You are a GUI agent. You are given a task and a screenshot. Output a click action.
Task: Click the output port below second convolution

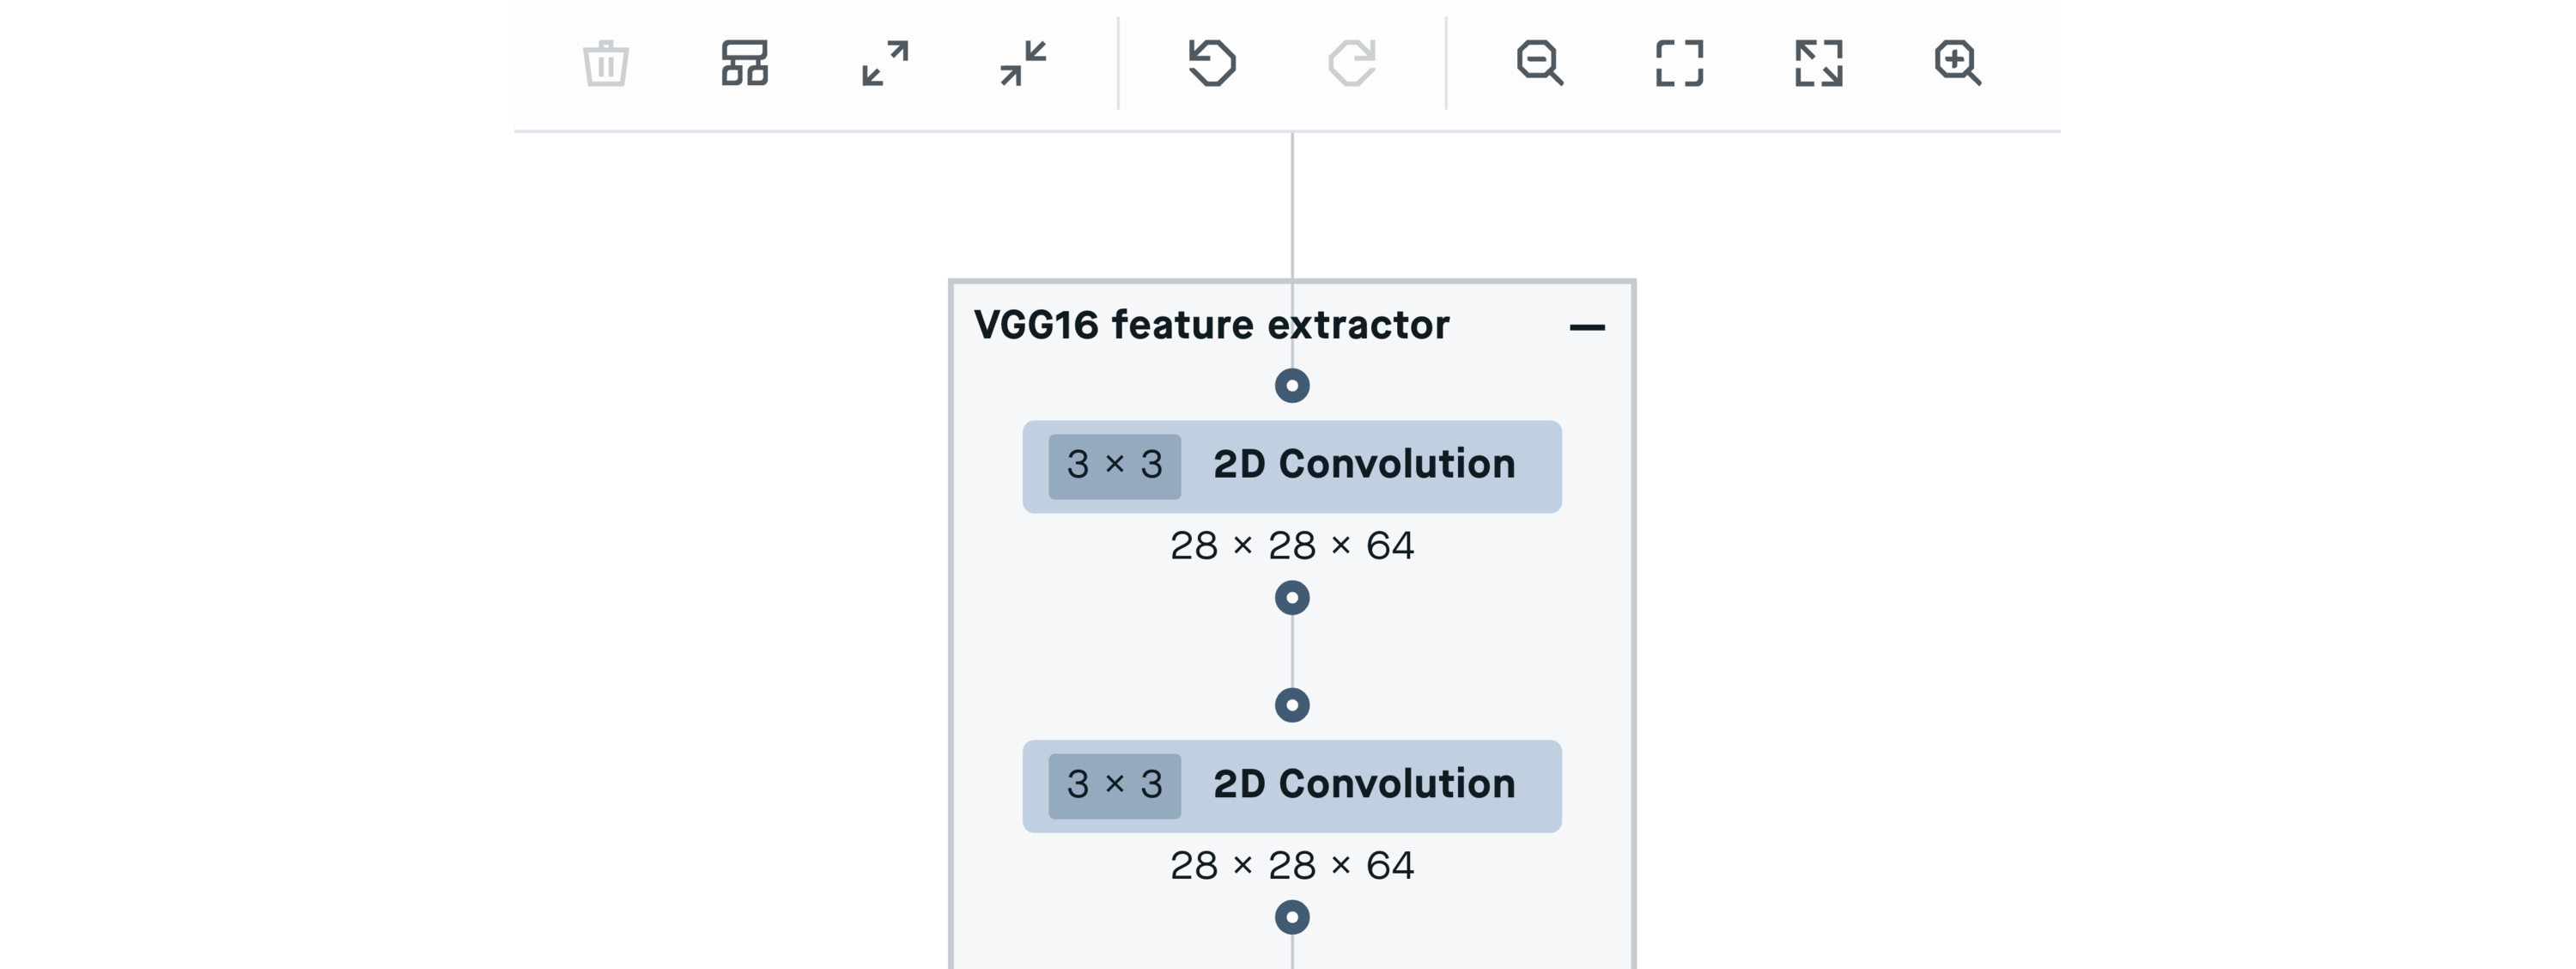click(1292, 917)
